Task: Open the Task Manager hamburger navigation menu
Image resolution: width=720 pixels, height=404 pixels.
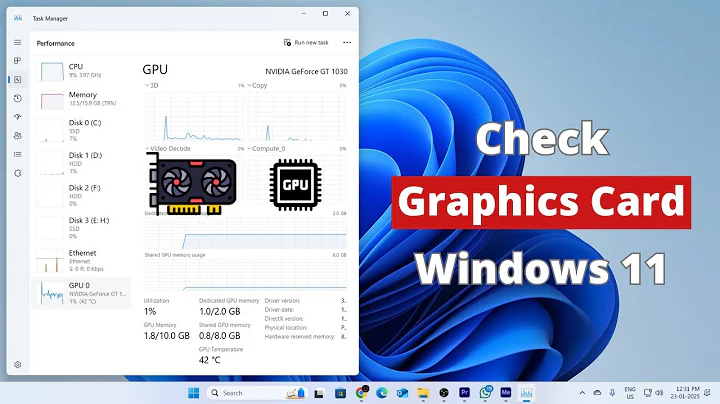Action: tap(17, 43)
